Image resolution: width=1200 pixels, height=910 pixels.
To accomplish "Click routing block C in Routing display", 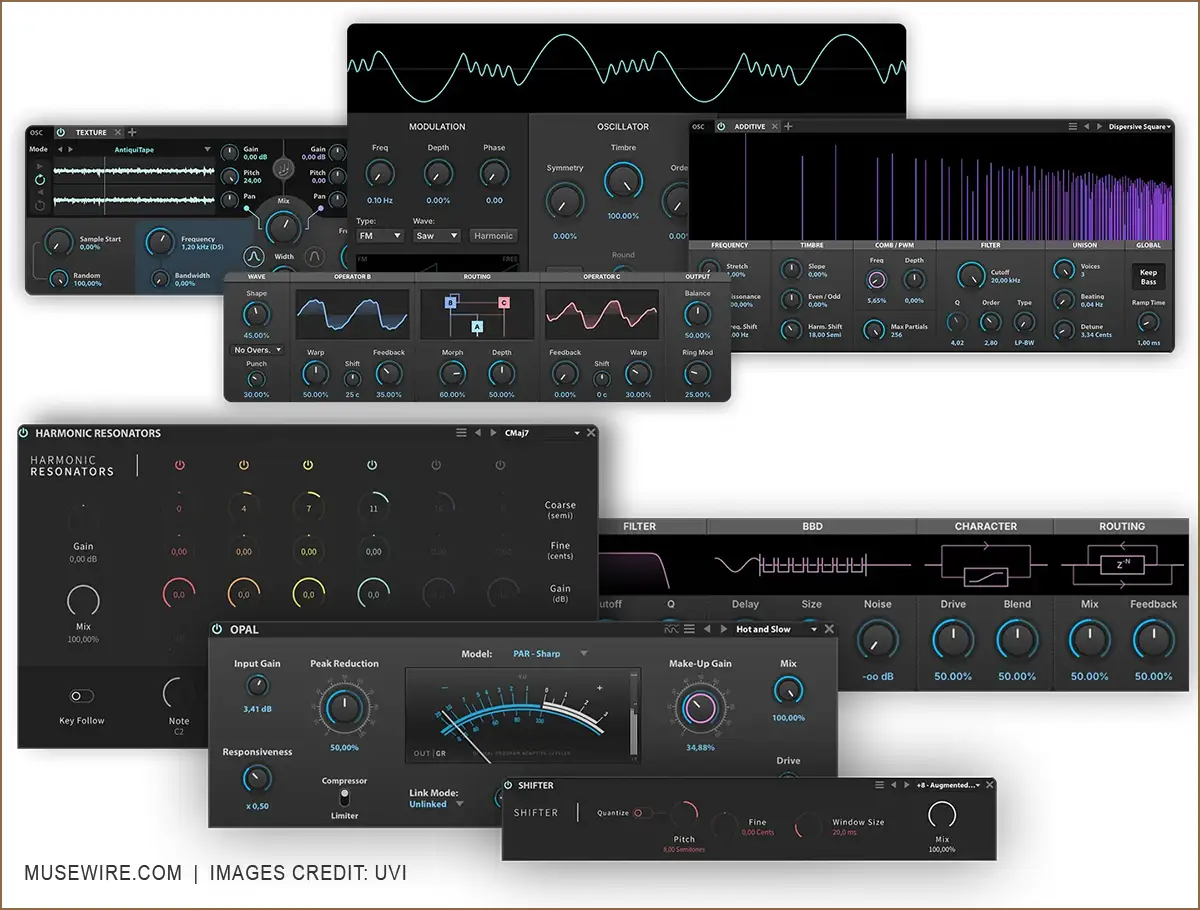I will (x=503, y=302).
